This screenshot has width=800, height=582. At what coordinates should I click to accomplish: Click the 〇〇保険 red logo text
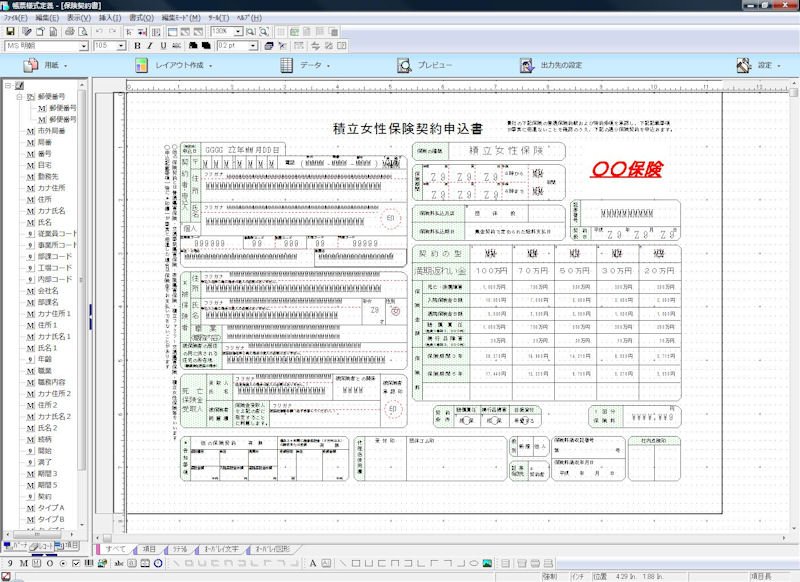pos(627,169)
